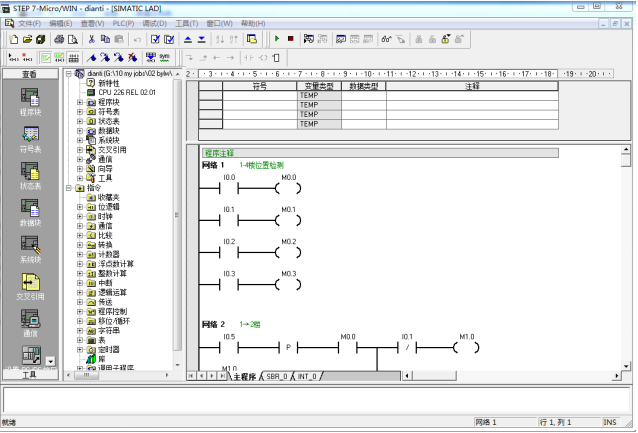Toggle program status monitoring
Screen dimensions: 638x433
click(308, 39)
